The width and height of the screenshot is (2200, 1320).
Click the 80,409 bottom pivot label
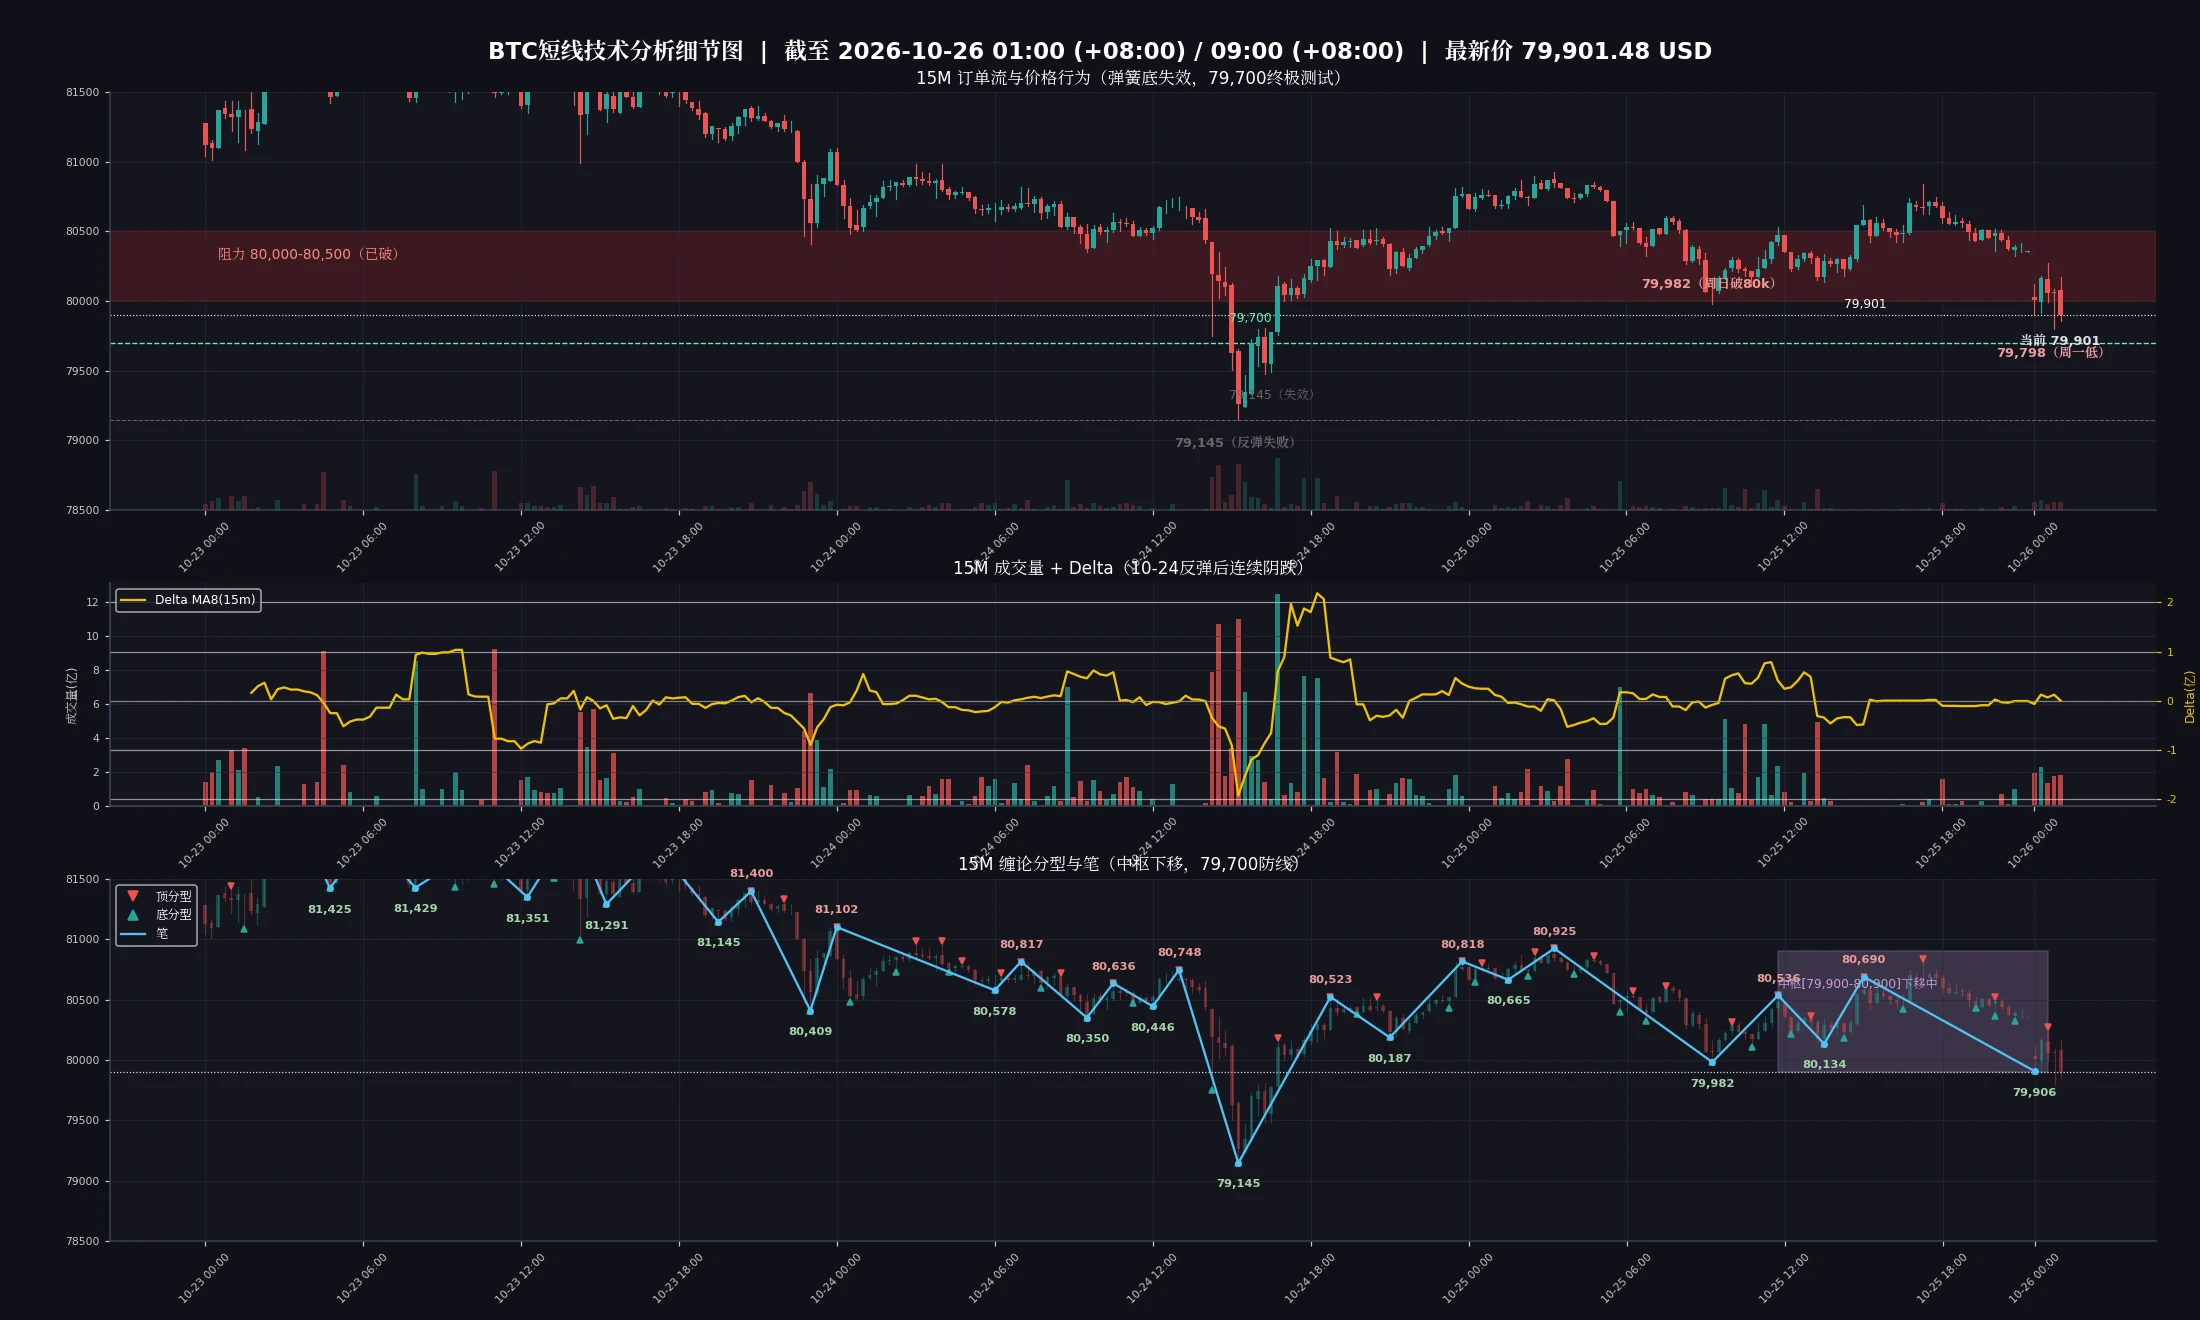(811, 1031)
